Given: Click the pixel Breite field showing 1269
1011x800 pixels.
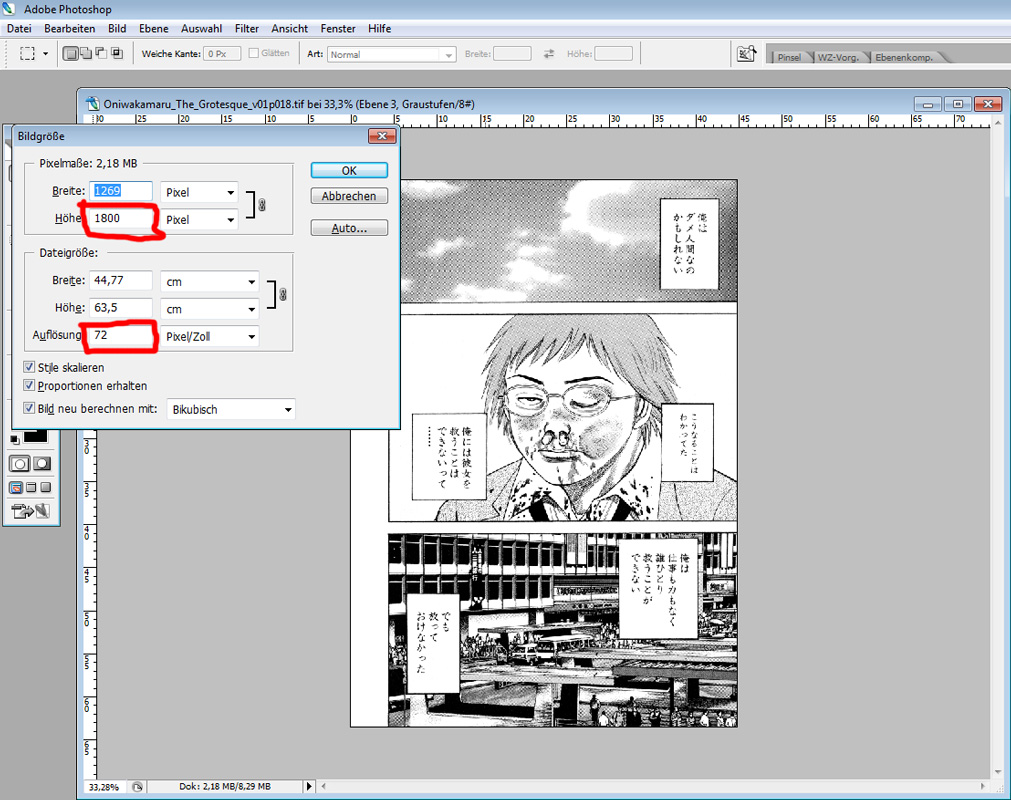Looking at the screenshot, I should click(x=121, y=191).
